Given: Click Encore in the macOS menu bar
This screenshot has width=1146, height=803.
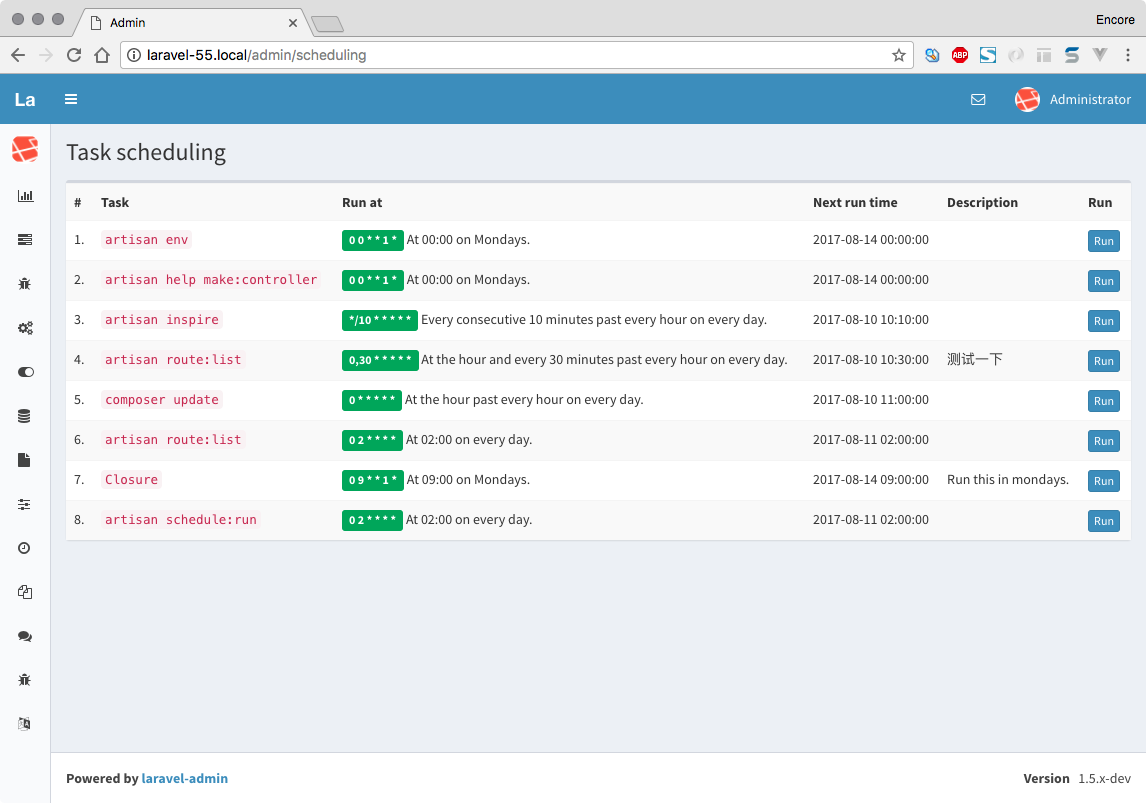Looking at the screenshot, I should point(1114,19).
